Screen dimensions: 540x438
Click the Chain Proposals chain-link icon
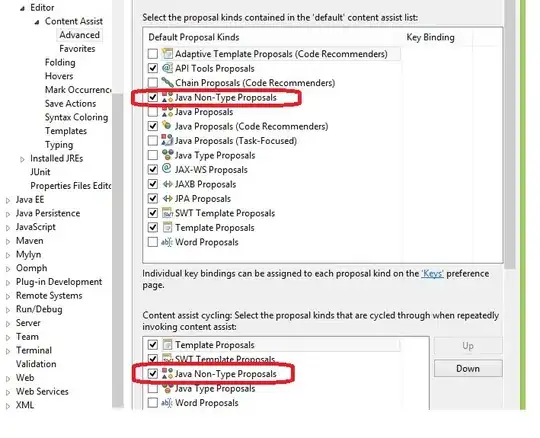coord(167,82)
